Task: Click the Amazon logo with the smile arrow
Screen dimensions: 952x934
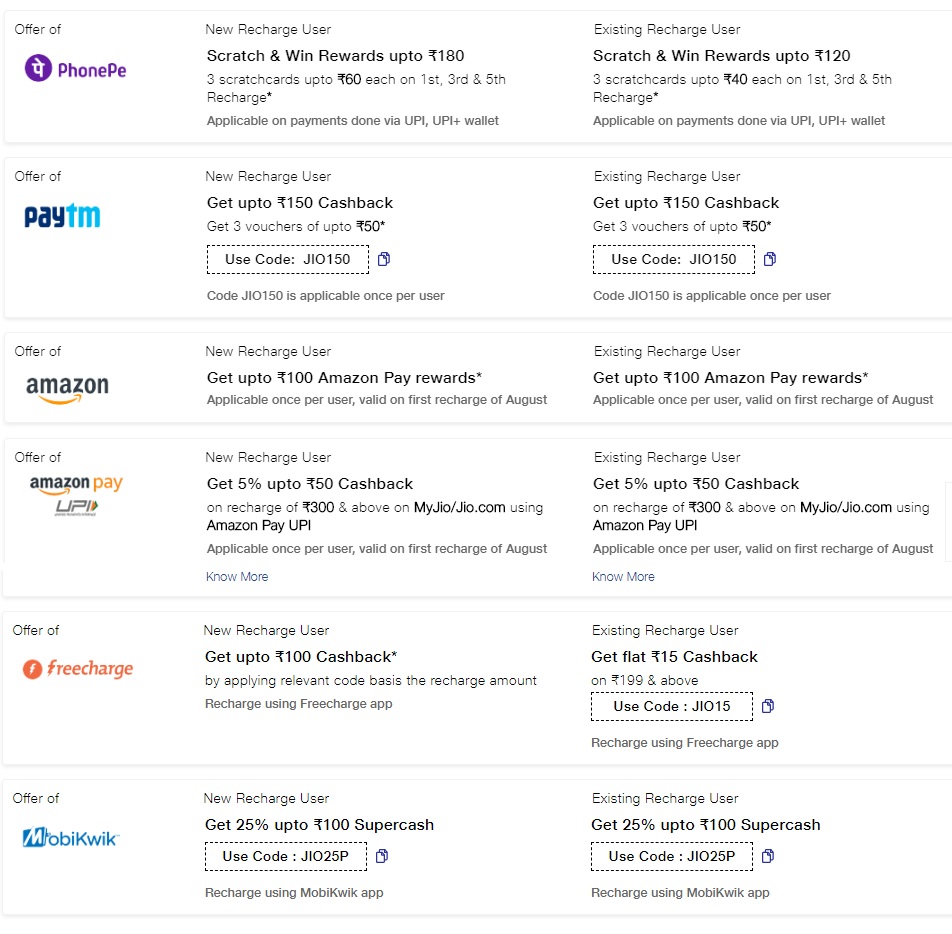Action: click(x=67, y=388)
